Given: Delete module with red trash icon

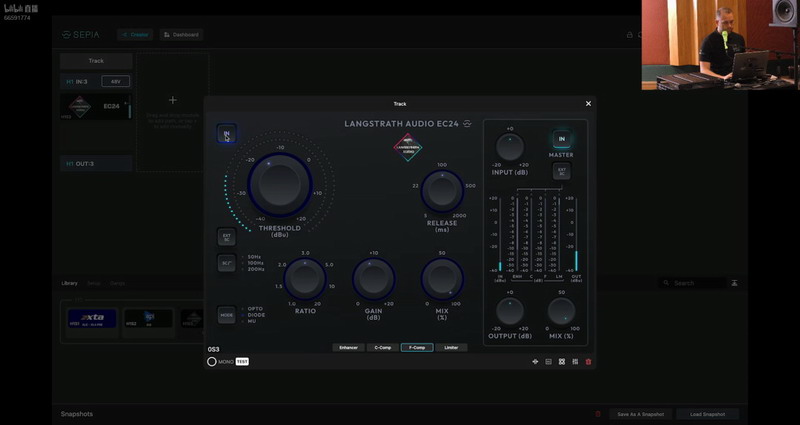Looking at the screenshot, I should (x=588, y=362).
